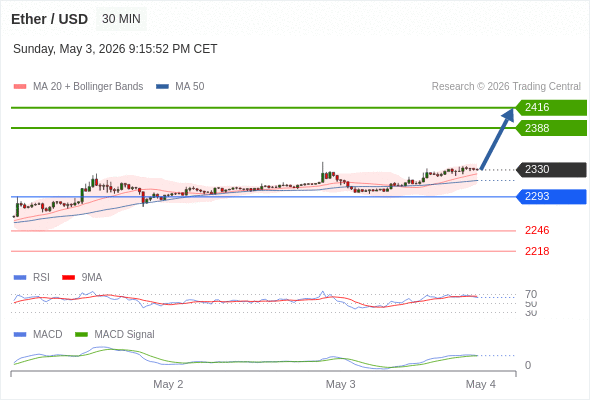Click the Ether / USD chart title

[x=49, y=19]
